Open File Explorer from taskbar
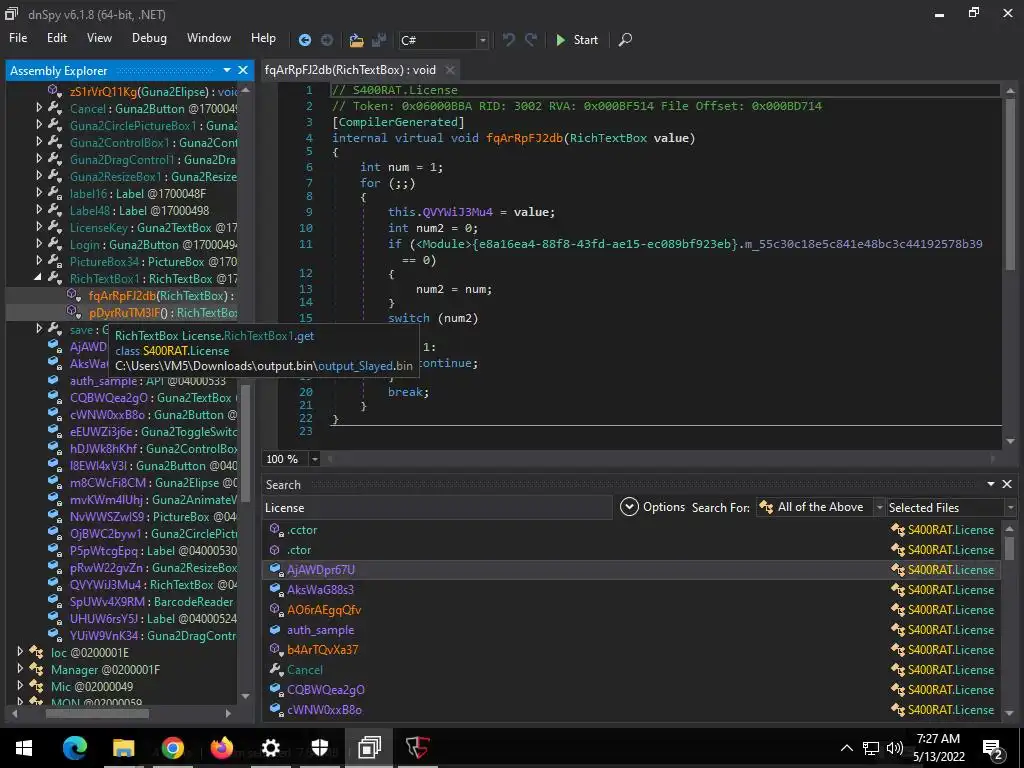The height and width of the screenshot is (768, 1024). click(x=123, y=748)
